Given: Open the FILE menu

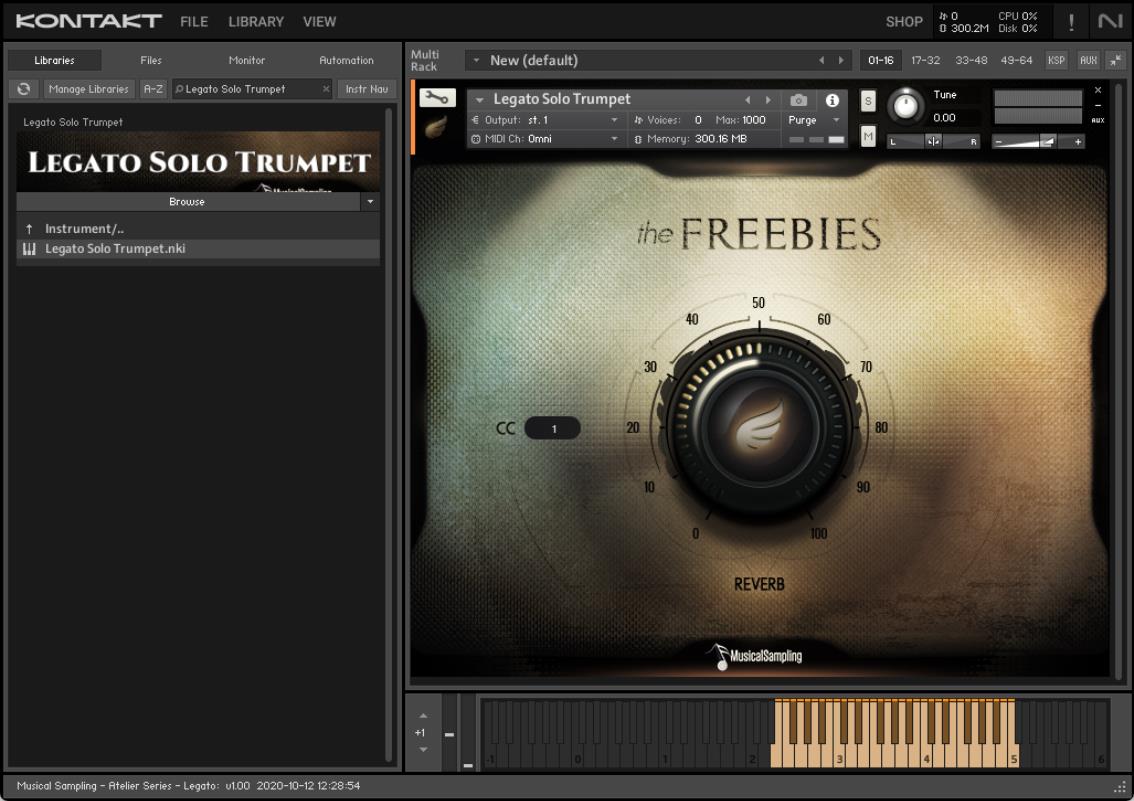Looking at the screenshot, I should click(x=194, y=22).
